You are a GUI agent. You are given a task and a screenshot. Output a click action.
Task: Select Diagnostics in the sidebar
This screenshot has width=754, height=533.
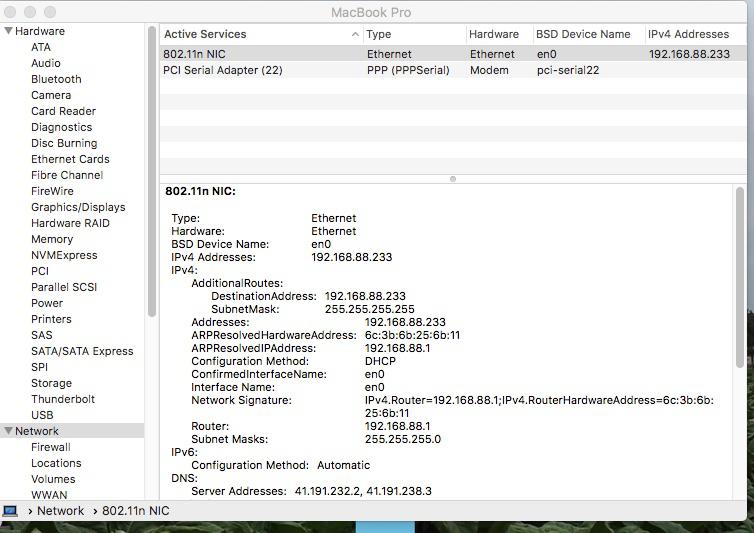click(62, 127)
